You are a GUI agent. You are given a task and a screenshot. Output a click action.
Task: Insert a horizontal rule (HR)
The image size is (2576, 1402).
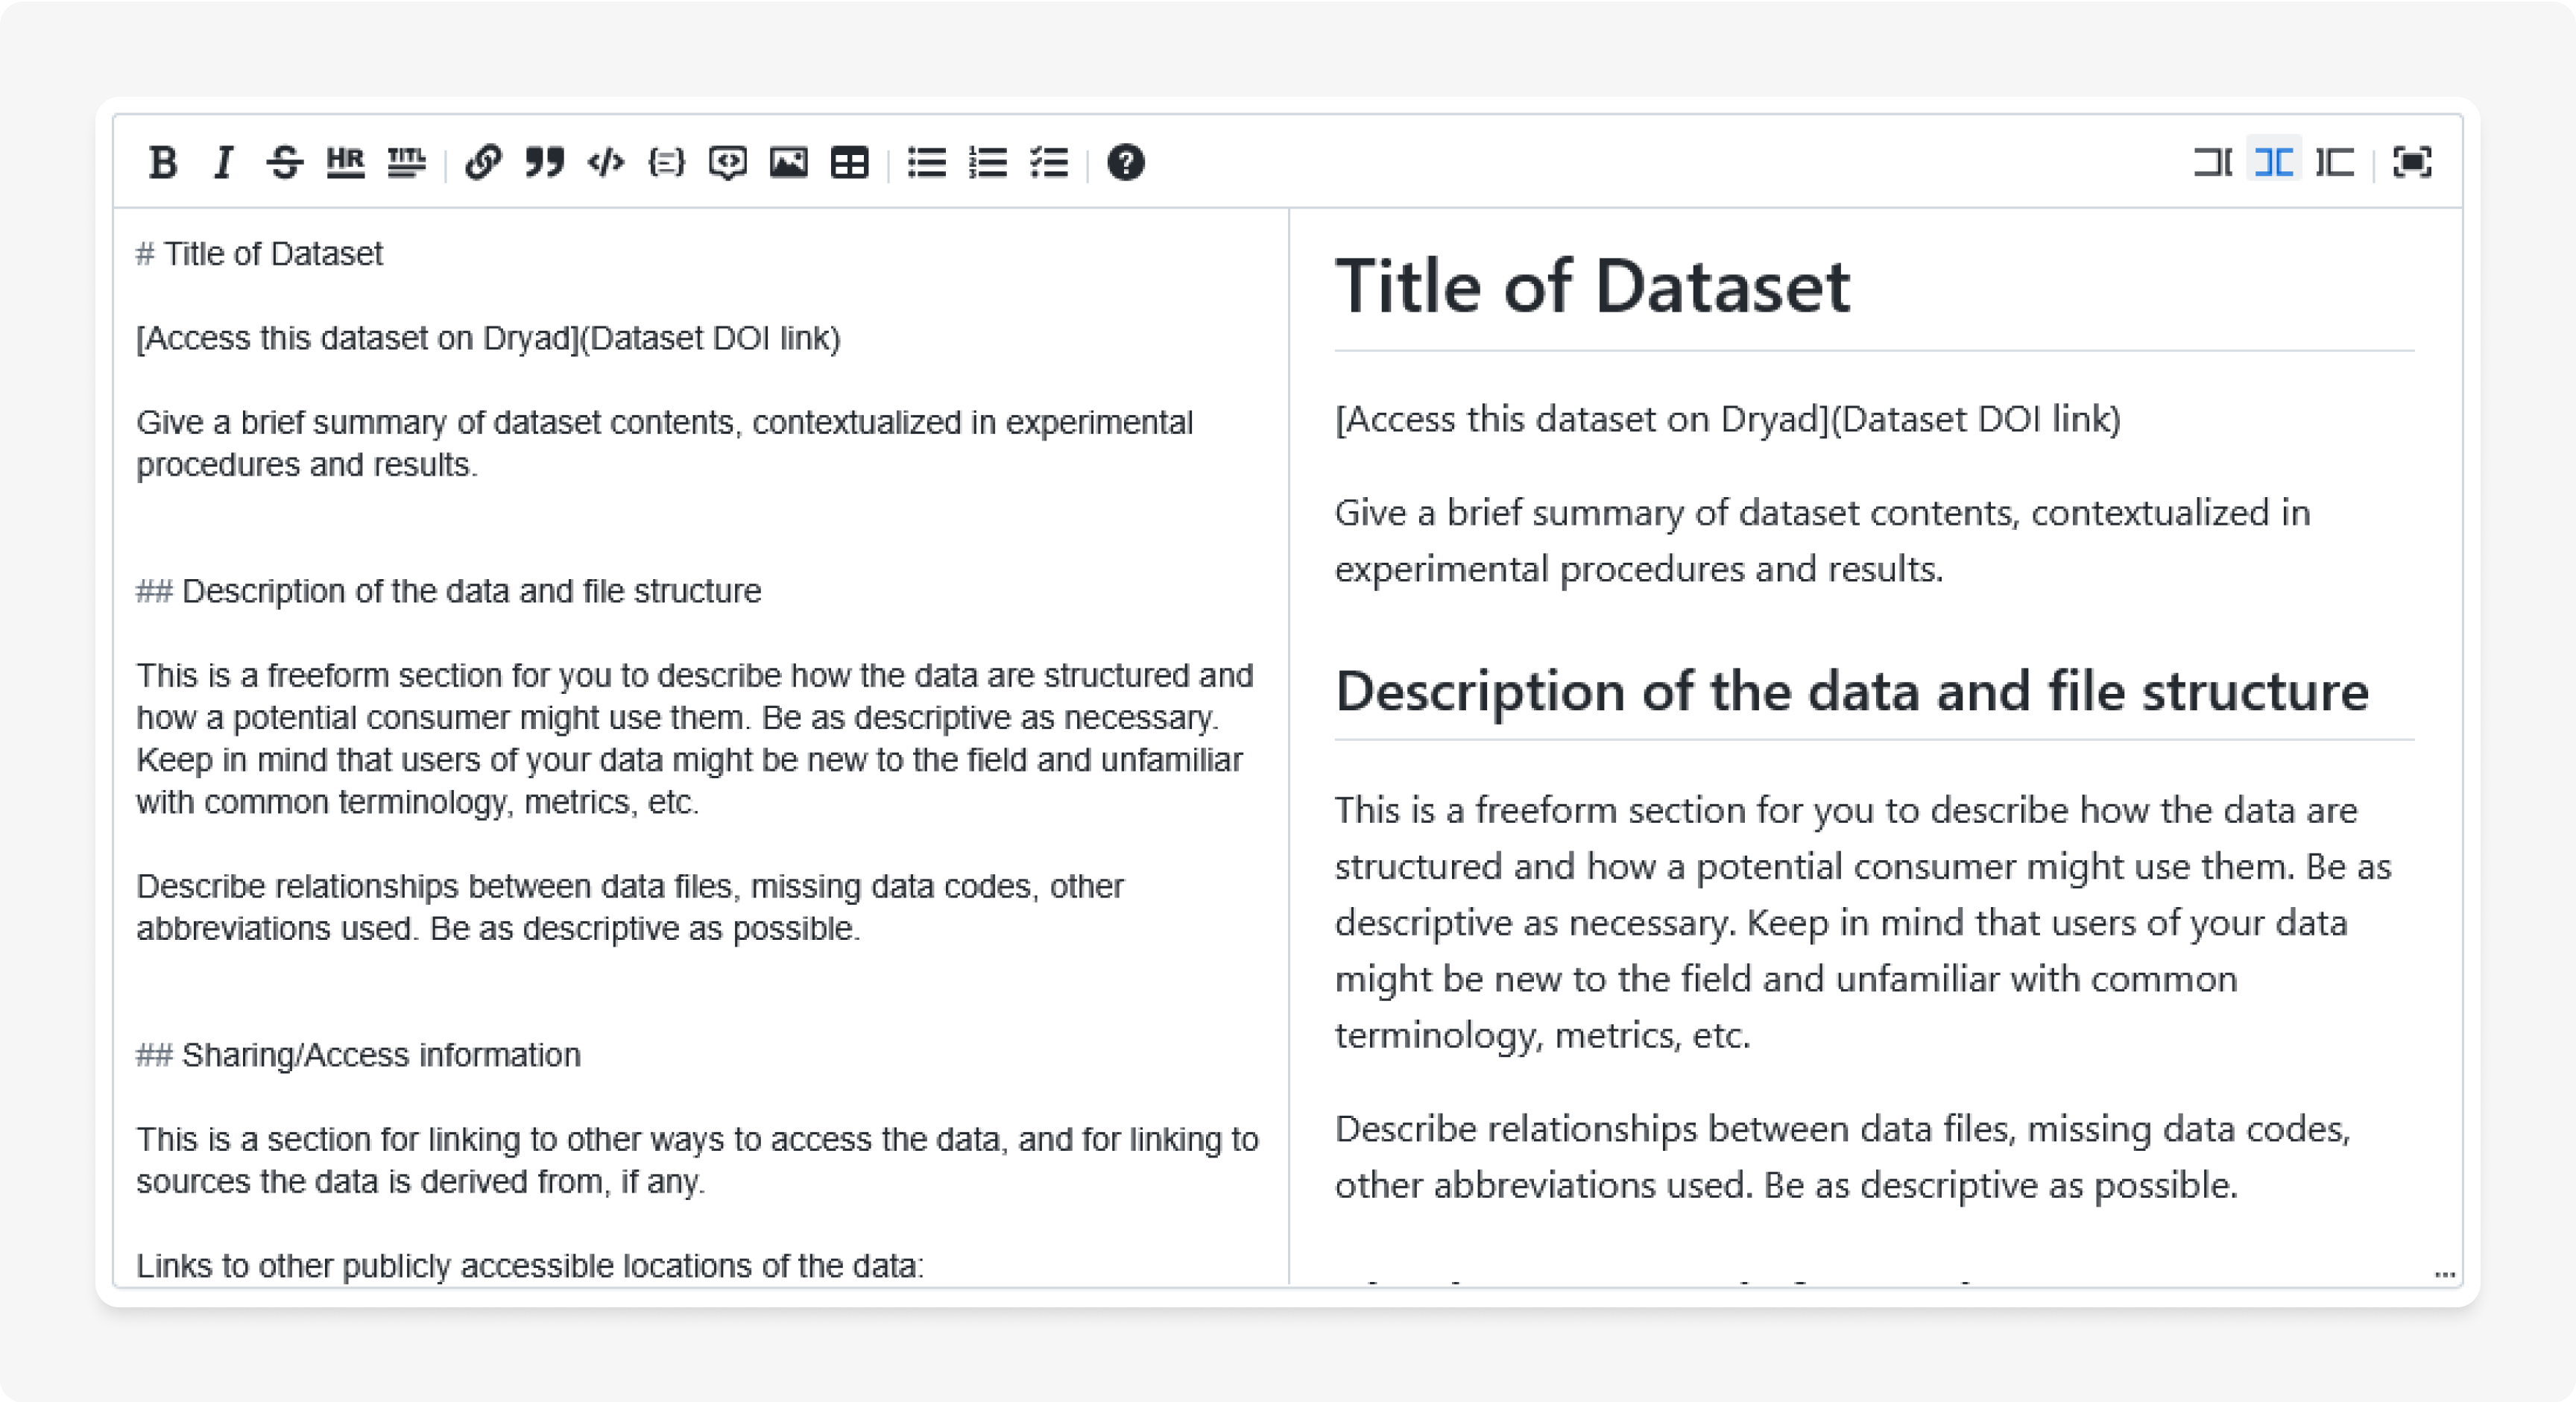(x=345, y=162)
